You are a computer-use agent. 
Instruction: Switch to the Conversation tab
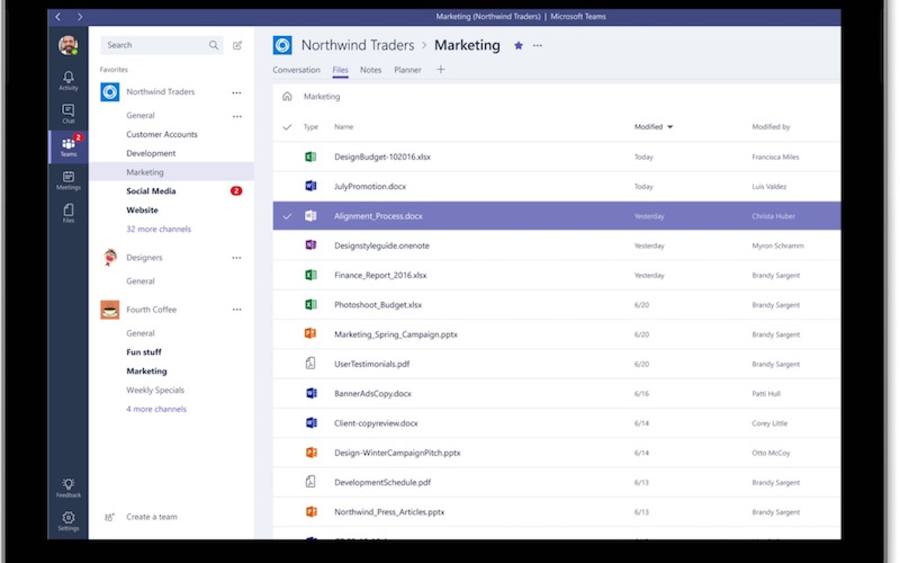coord(296,70)
